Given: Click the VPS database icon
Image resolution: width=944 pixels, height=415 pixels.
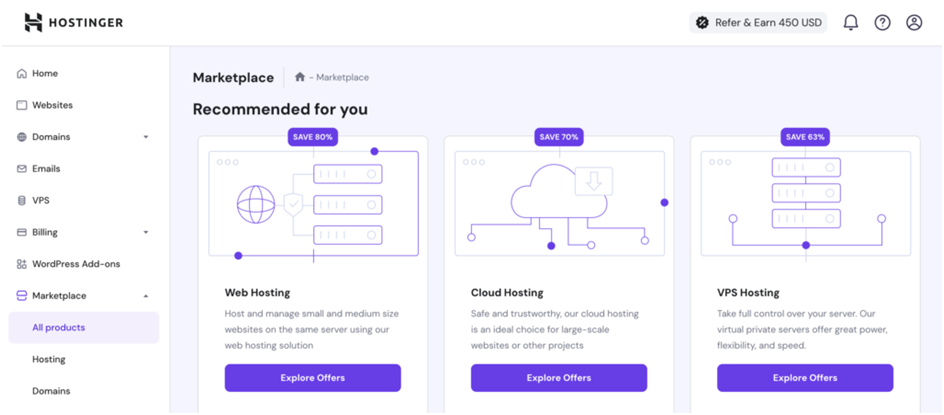Looking at the screenshot, I should [22, 201].
